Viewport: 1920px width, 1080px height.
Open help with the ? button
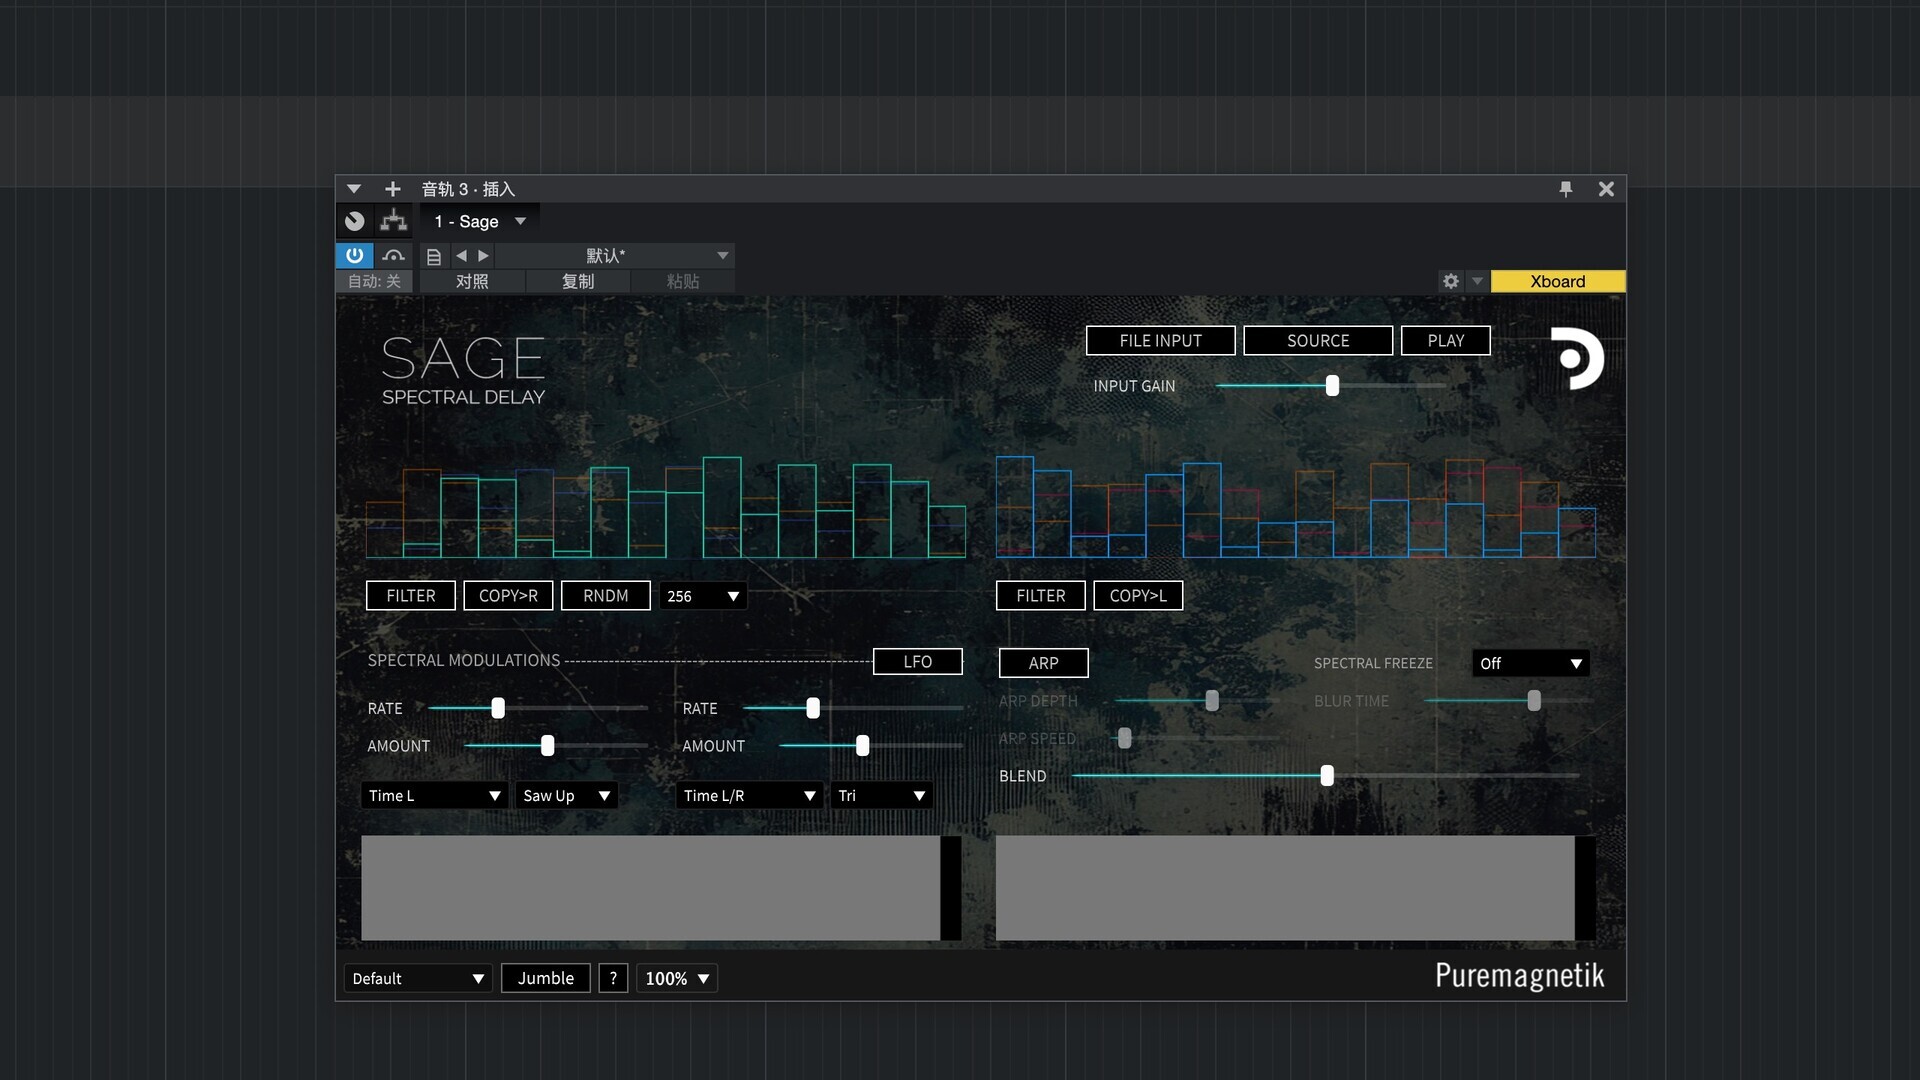[613, 978]
